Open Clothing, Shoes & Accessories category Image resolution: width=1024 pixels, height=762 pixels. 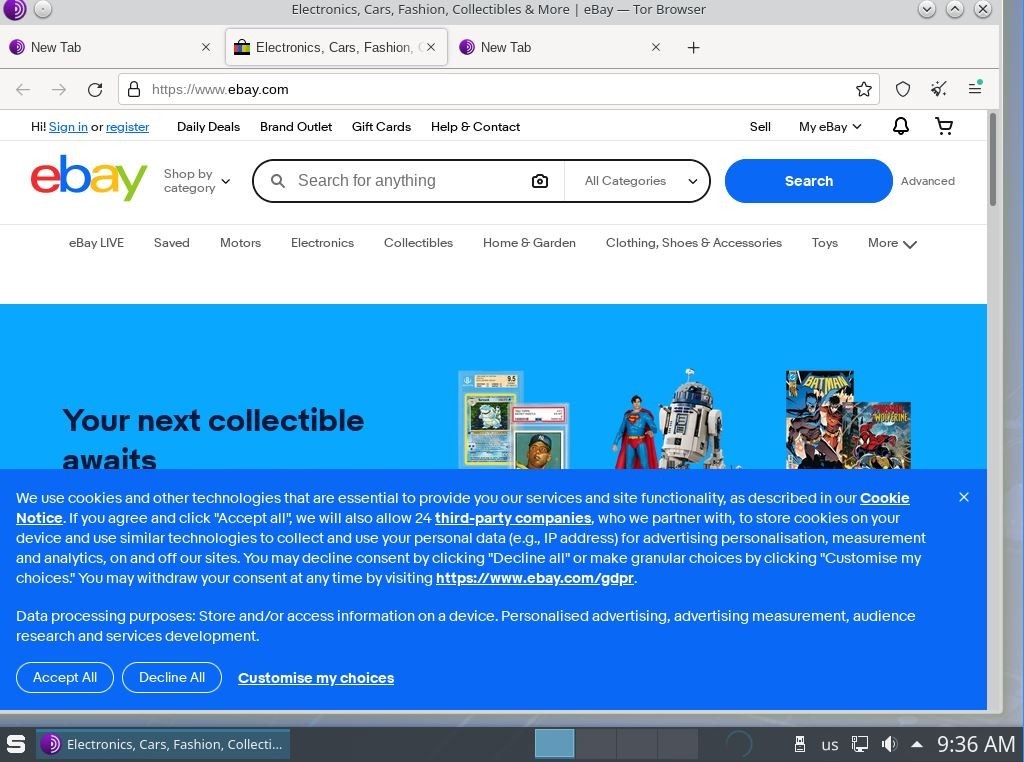(x=694, y=243)
